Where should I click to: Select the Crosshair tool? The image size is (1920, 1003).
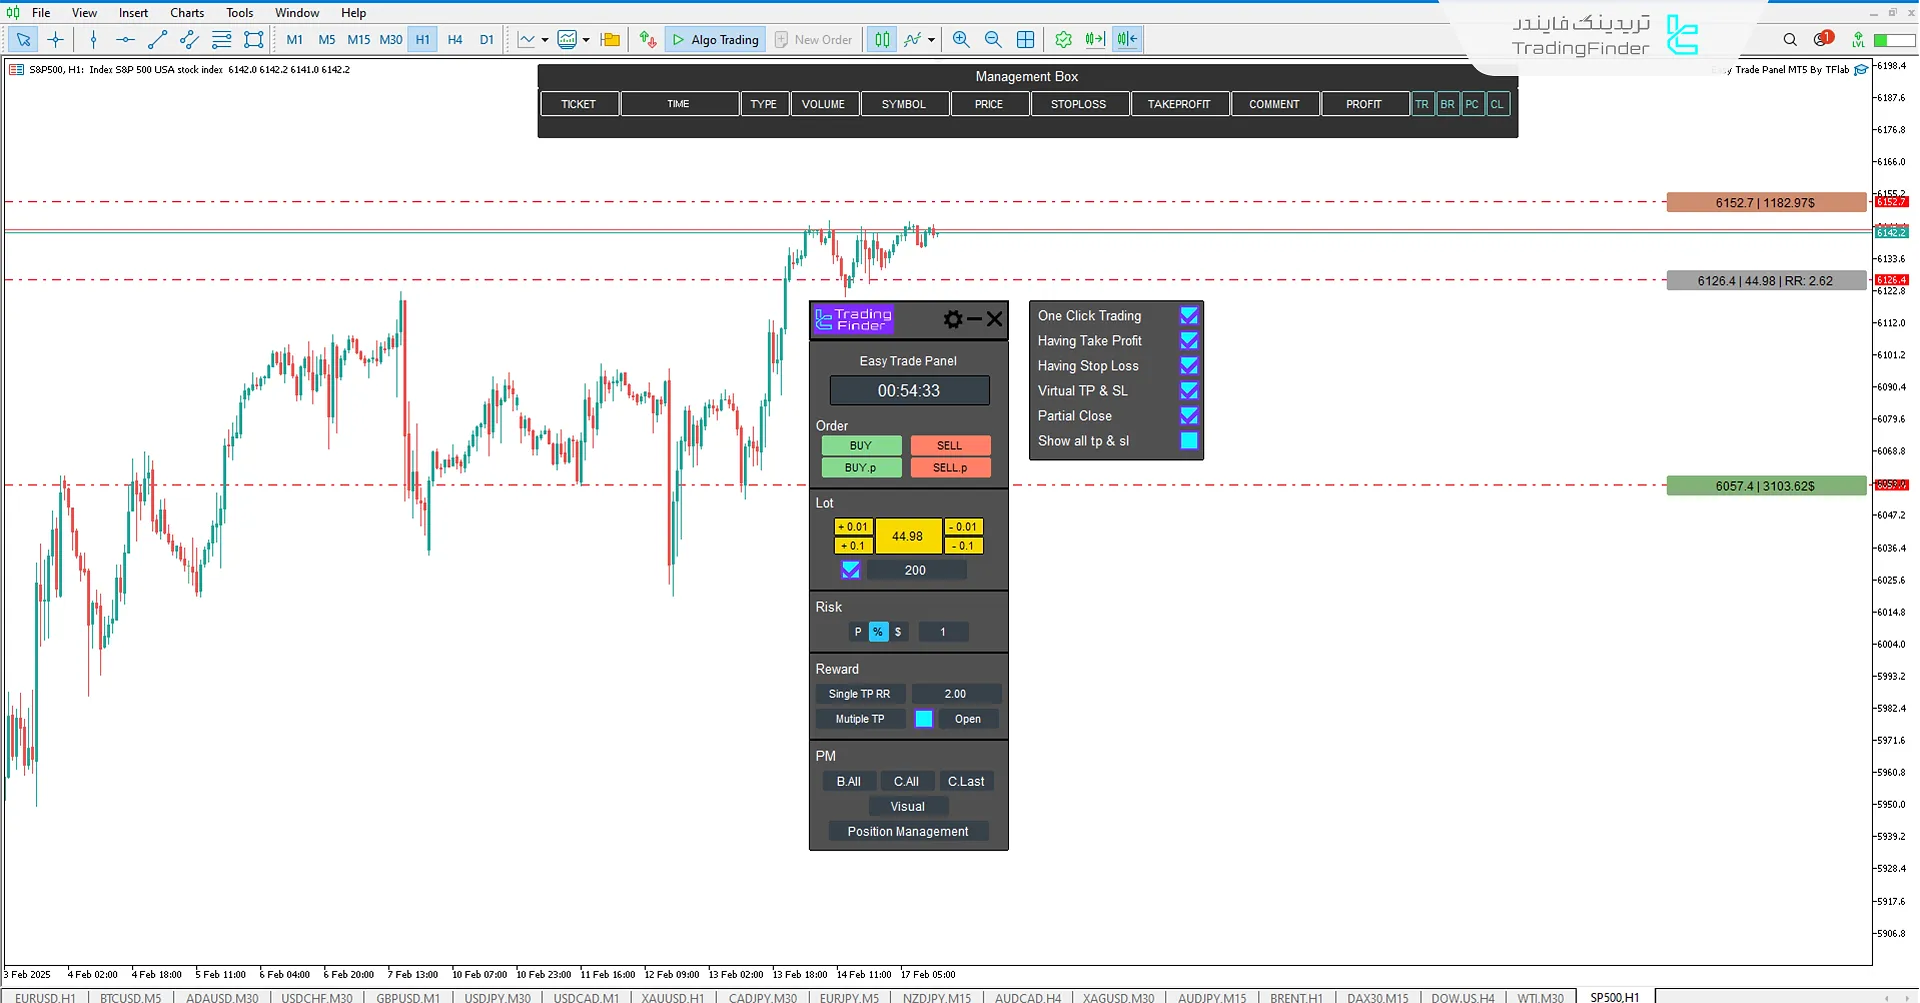tap(56, 39)
